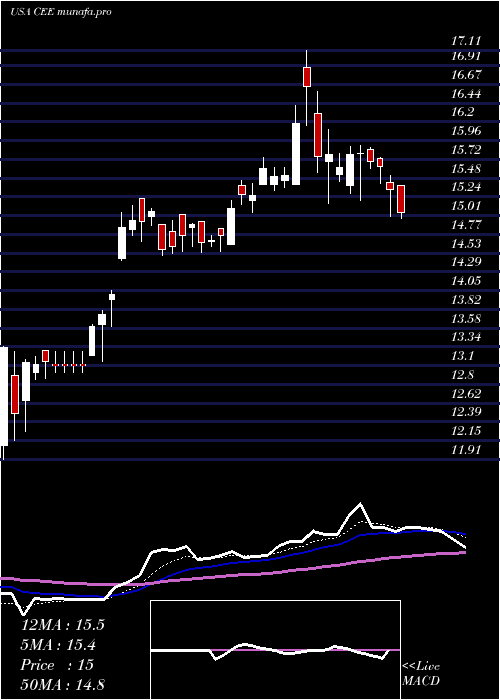Click the 12.39 price level label
500x700 pixels.
[466, 412]
